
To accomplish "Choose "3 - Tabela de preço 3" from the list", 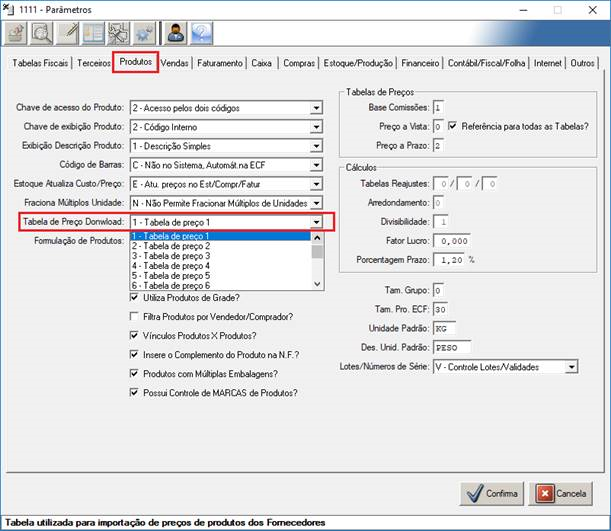I will [220, 256].
